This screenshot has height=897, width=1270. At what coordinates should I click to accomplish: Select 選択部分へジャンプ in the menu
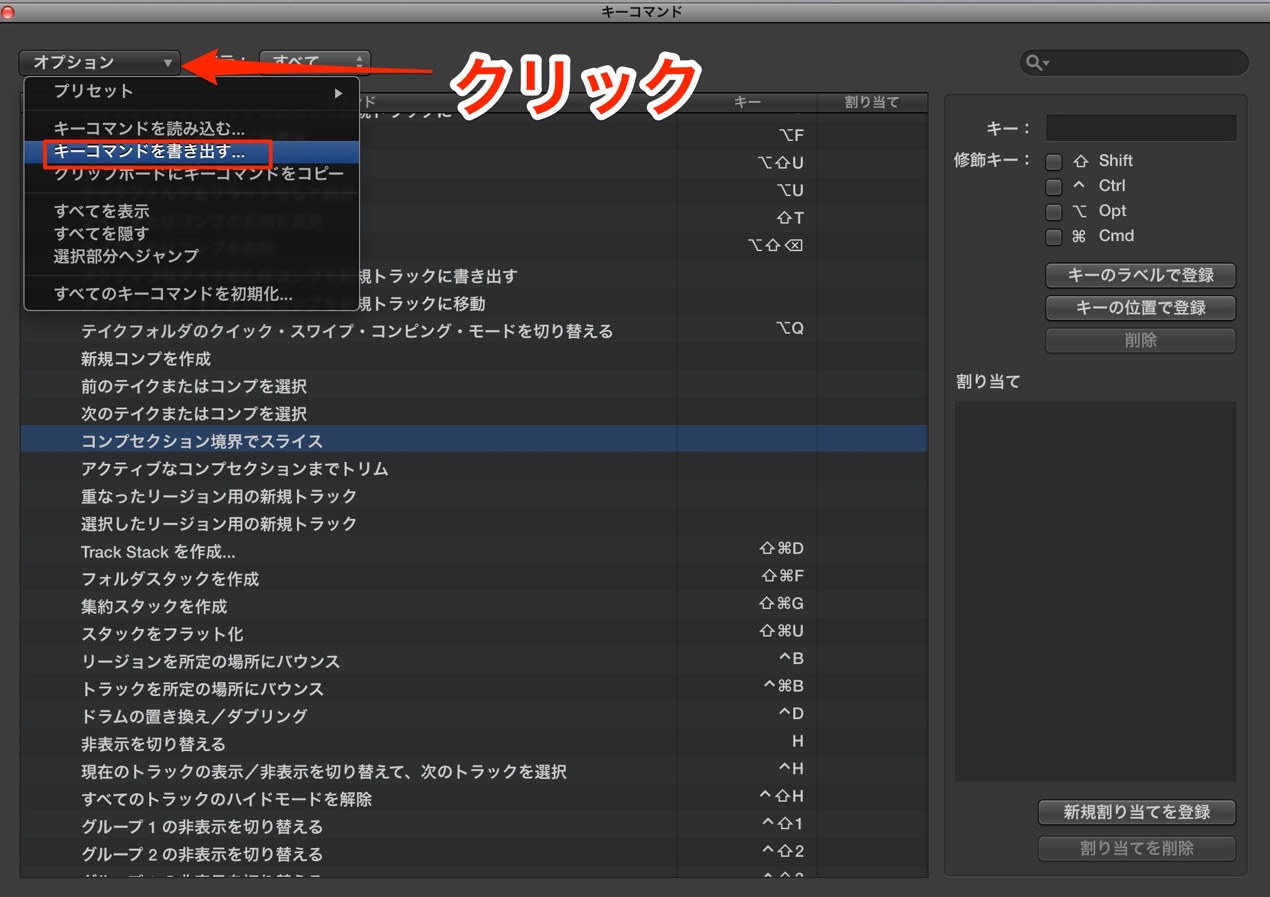click(x=191, y=256)
